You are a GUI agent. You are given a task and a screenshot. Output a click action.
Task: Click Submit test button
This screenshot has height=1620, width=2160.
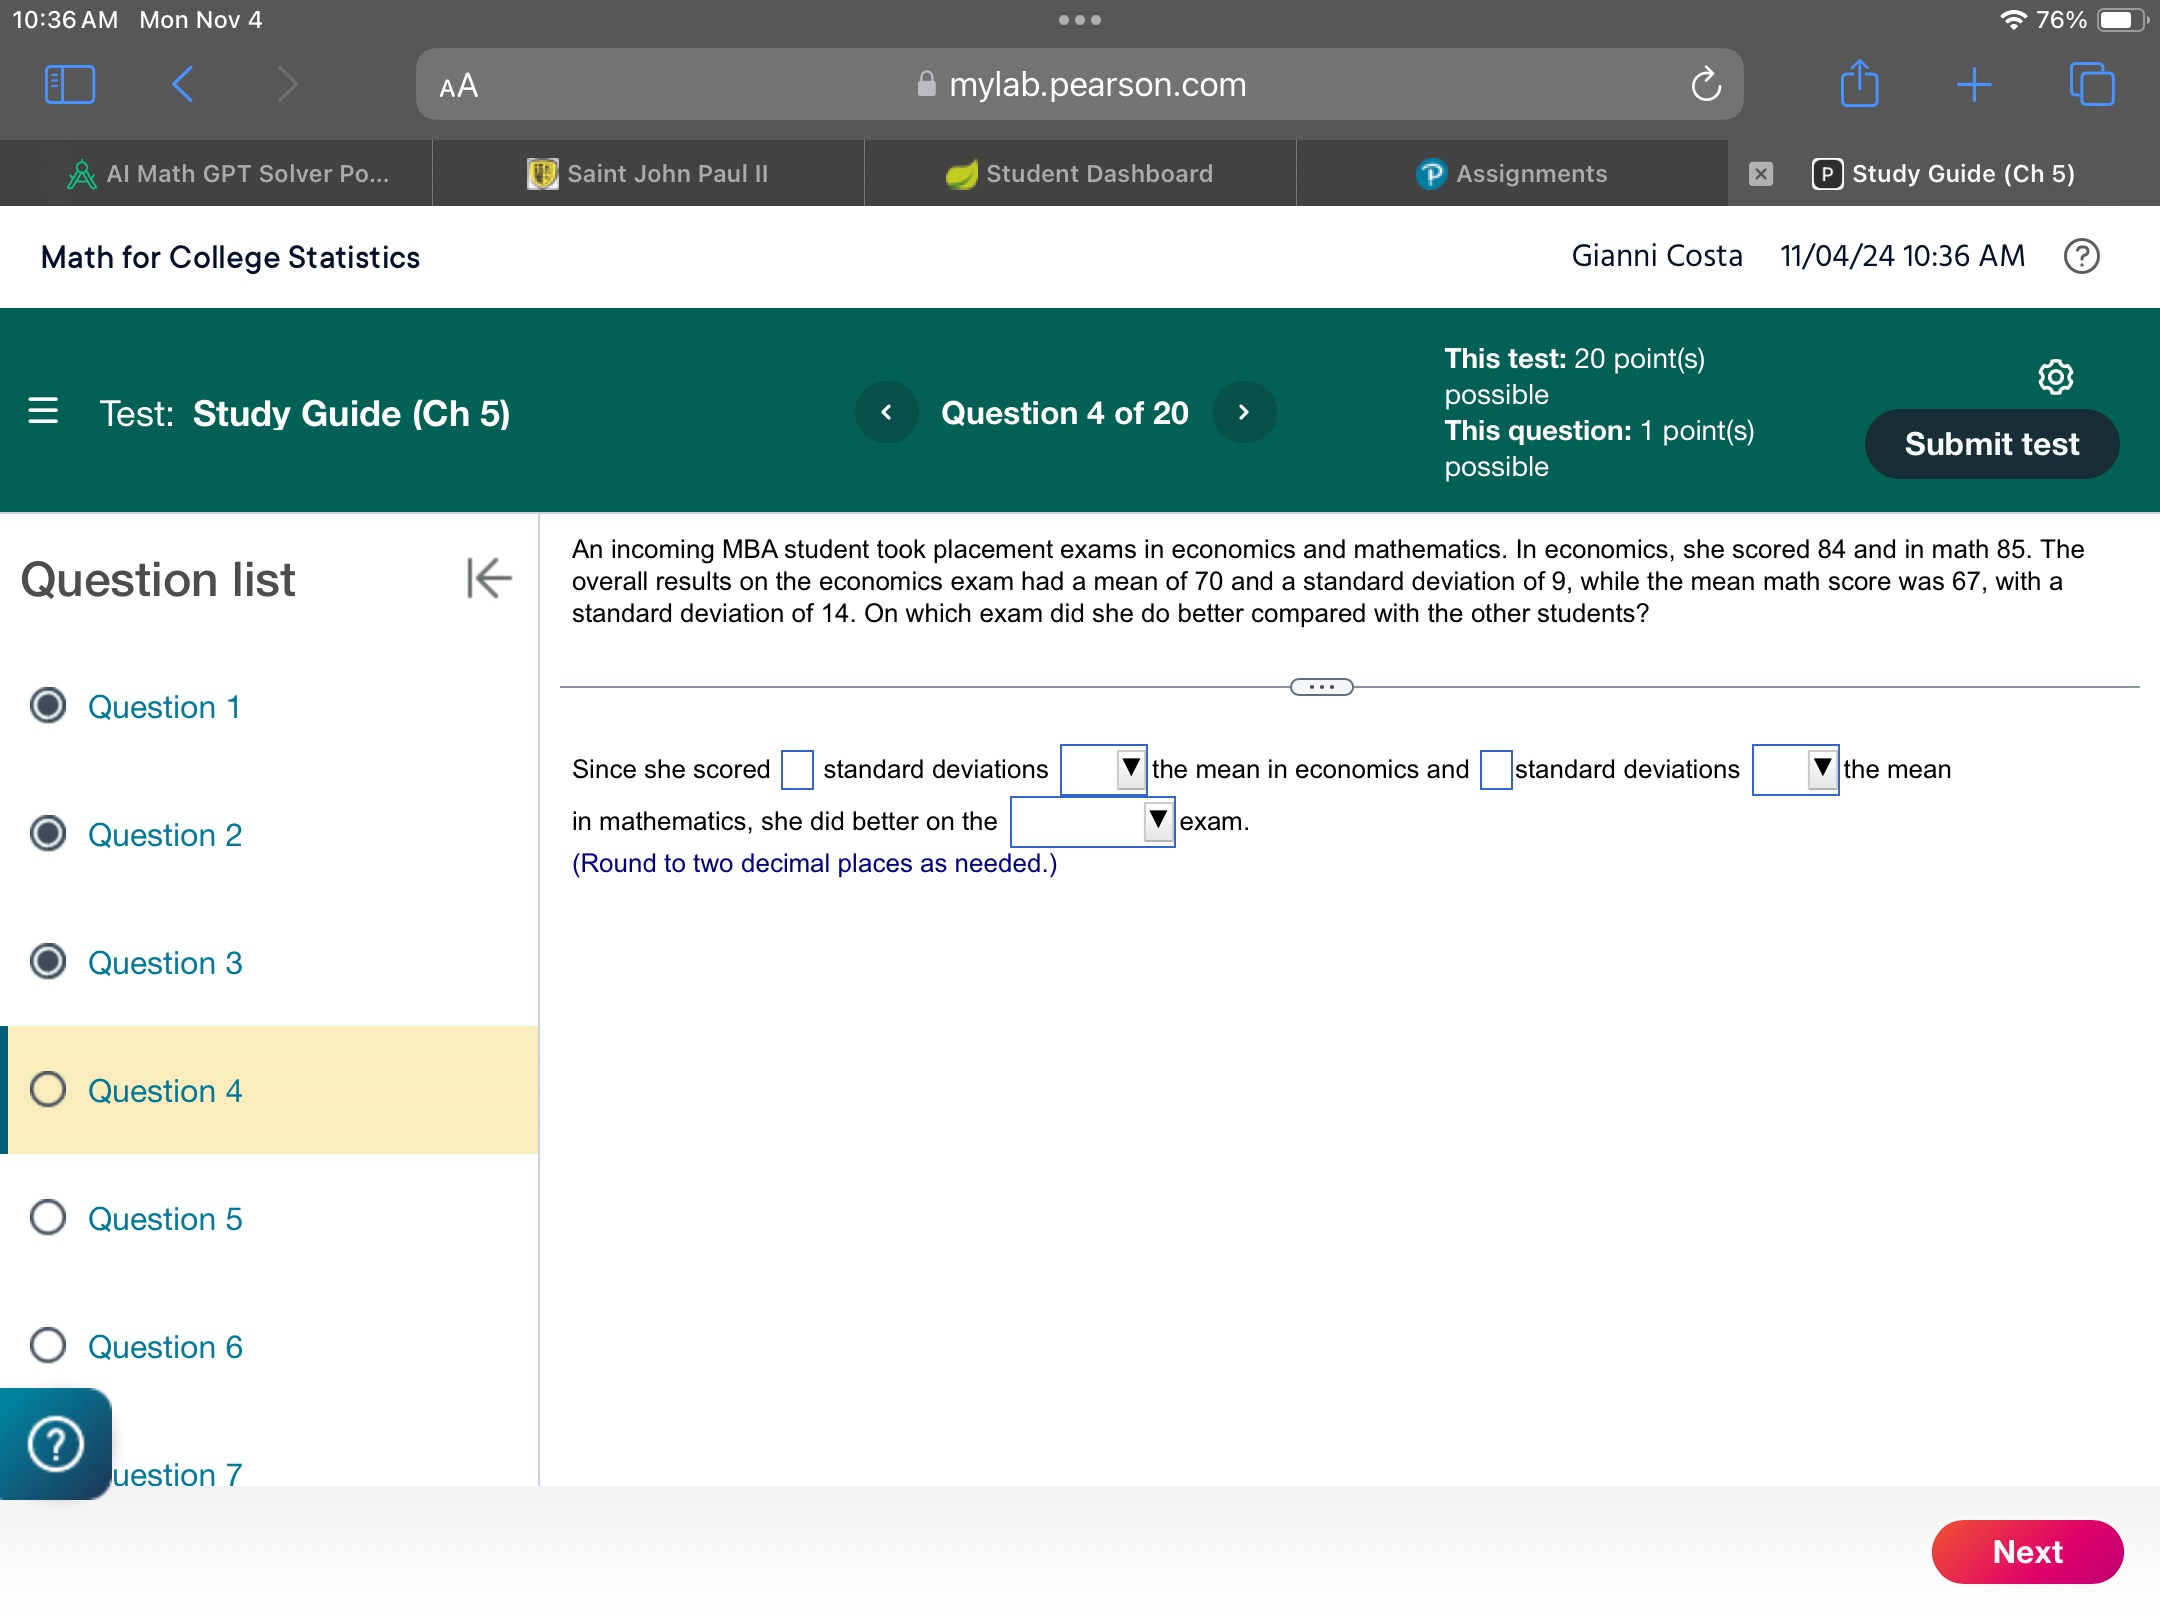1990,444
